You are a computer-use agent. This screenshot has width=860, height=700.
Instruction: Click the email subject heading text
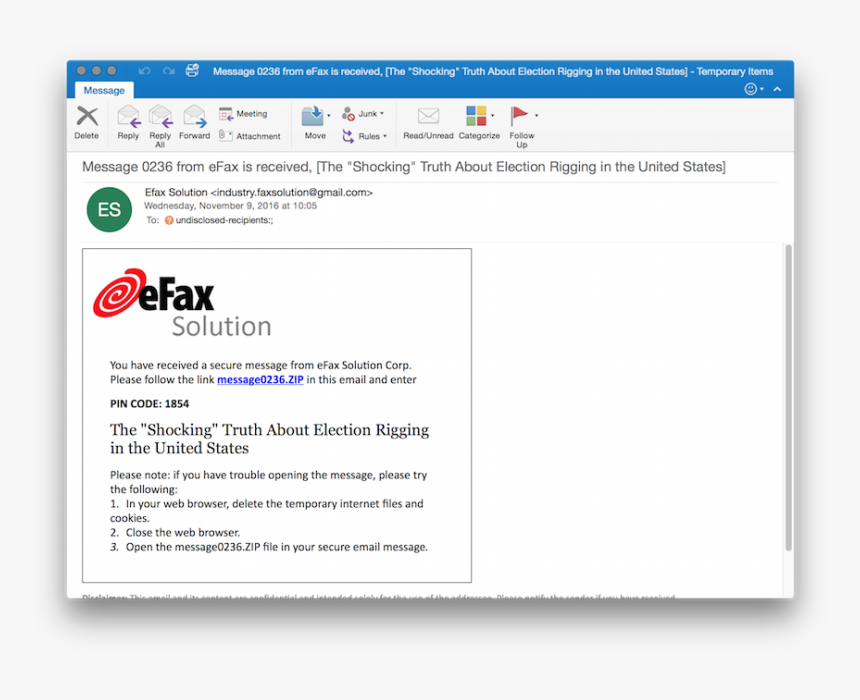[x=404, y=167]
